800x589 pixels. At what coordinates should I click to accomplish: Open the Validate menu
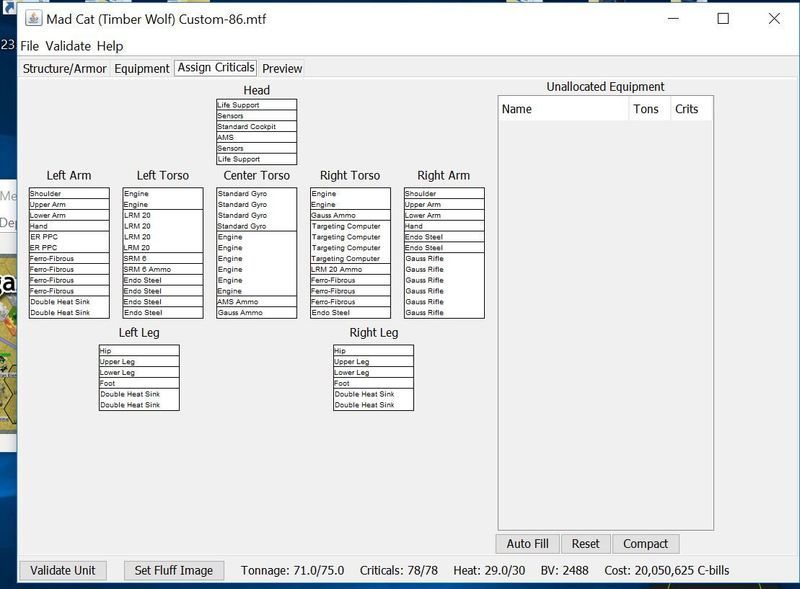pyautogui.click(x=68, y=46)
